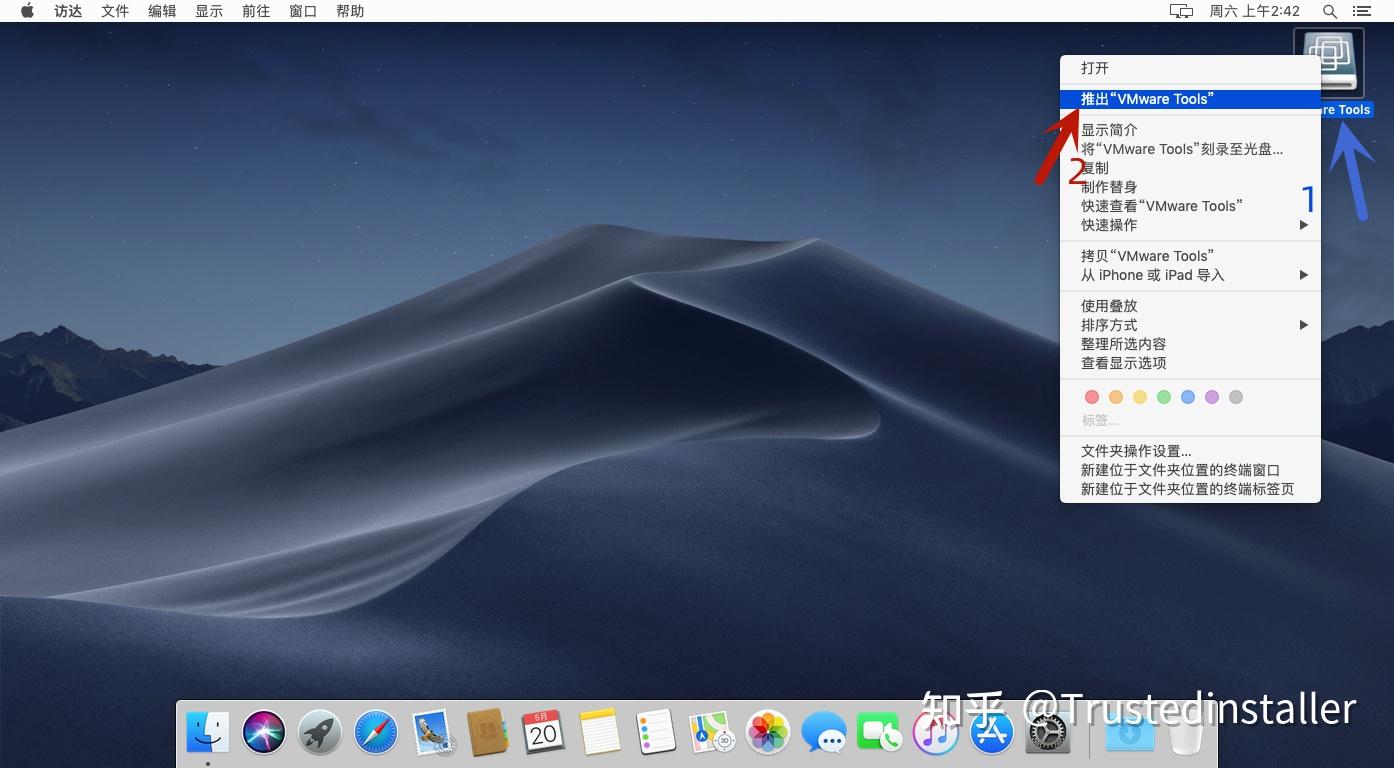
Task: Select the VMware Tools disk image on desktop
Action: click(x=1331, y=61)
